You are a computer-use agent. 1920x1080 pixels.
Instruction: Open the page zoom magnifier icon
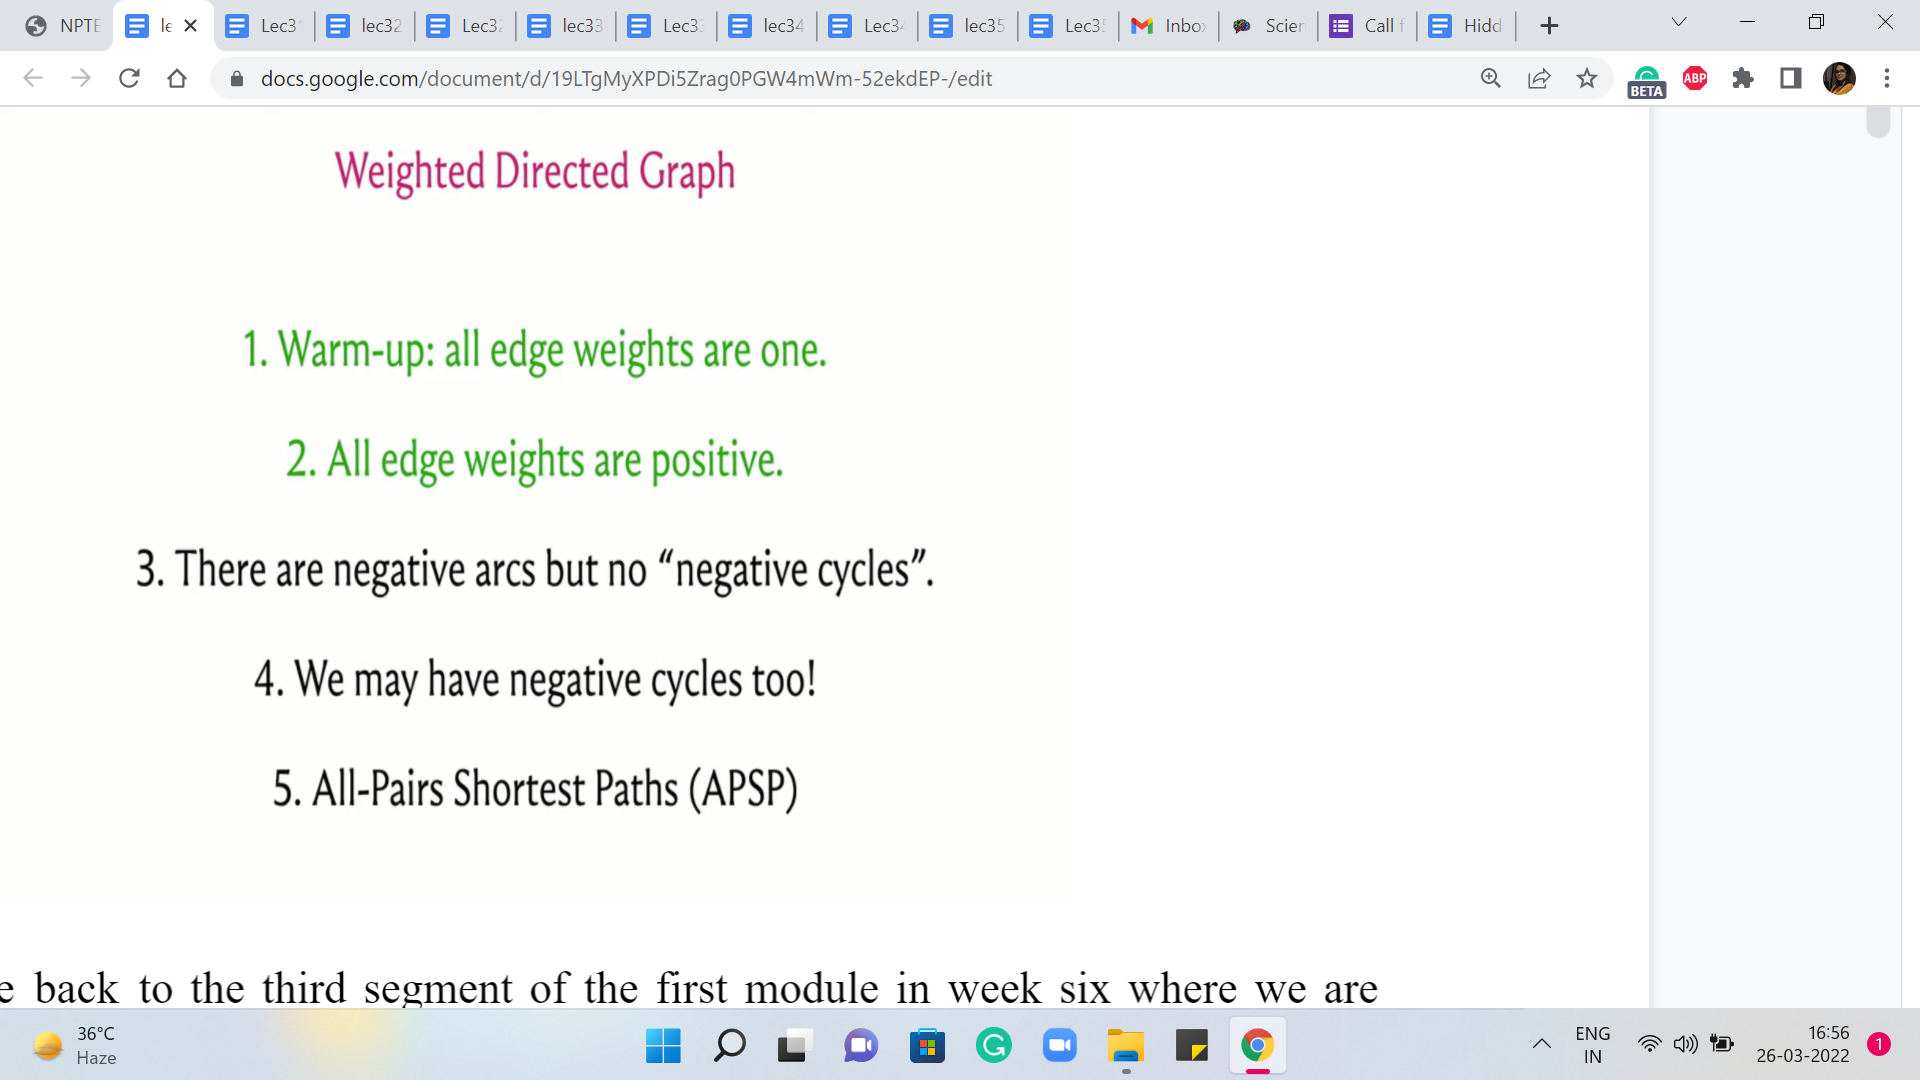(x=1490, y=78)
